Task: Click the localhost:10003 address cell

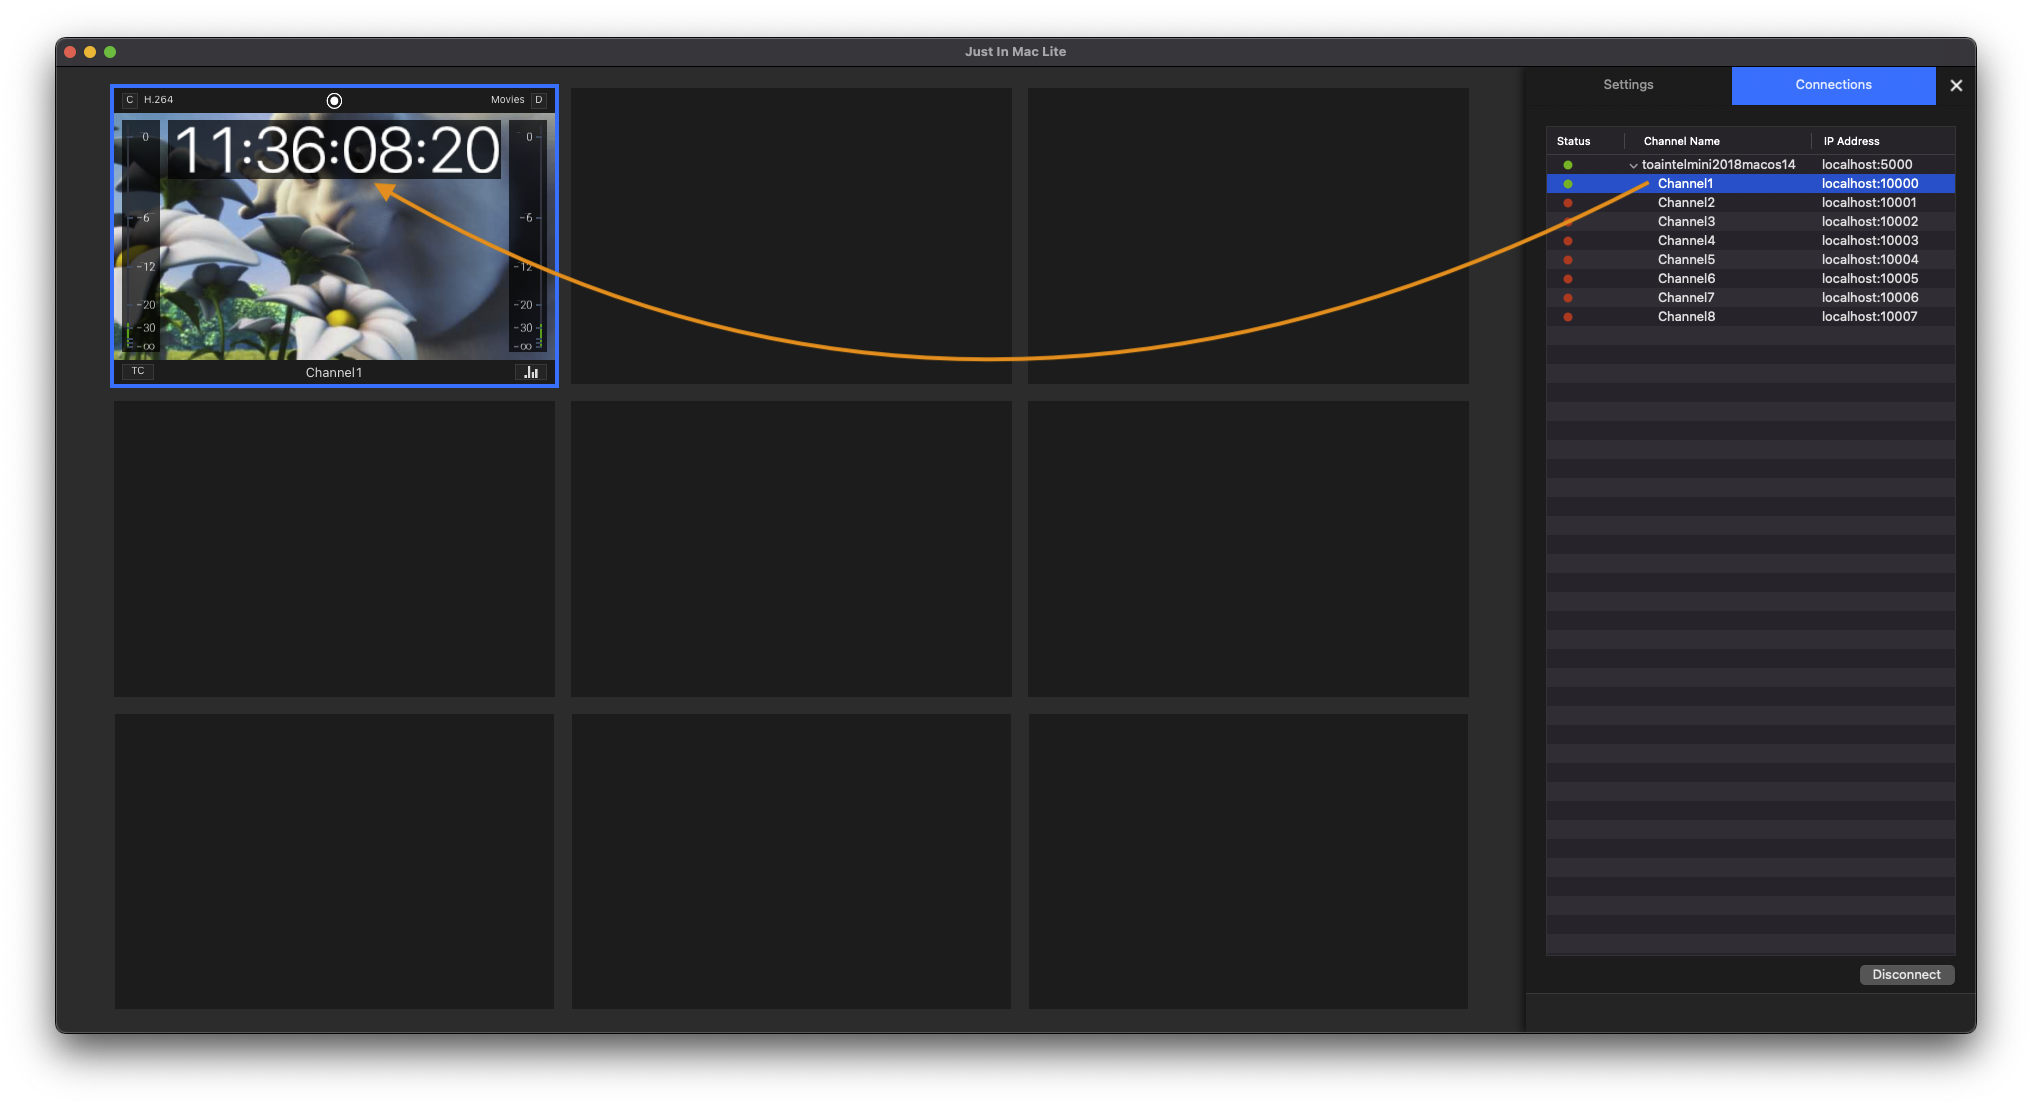Action: tap(1870, 241)
